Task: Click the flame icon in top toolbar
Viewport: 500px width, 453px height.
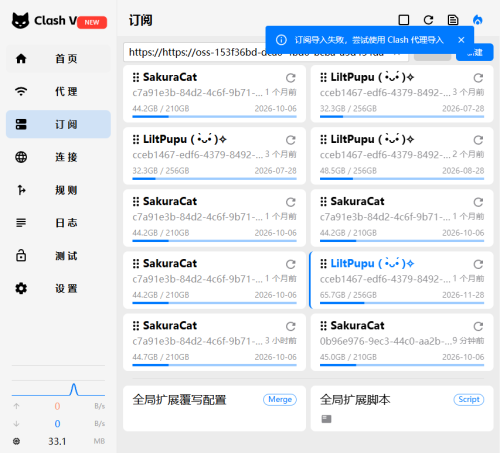Action: coord(478,20)
